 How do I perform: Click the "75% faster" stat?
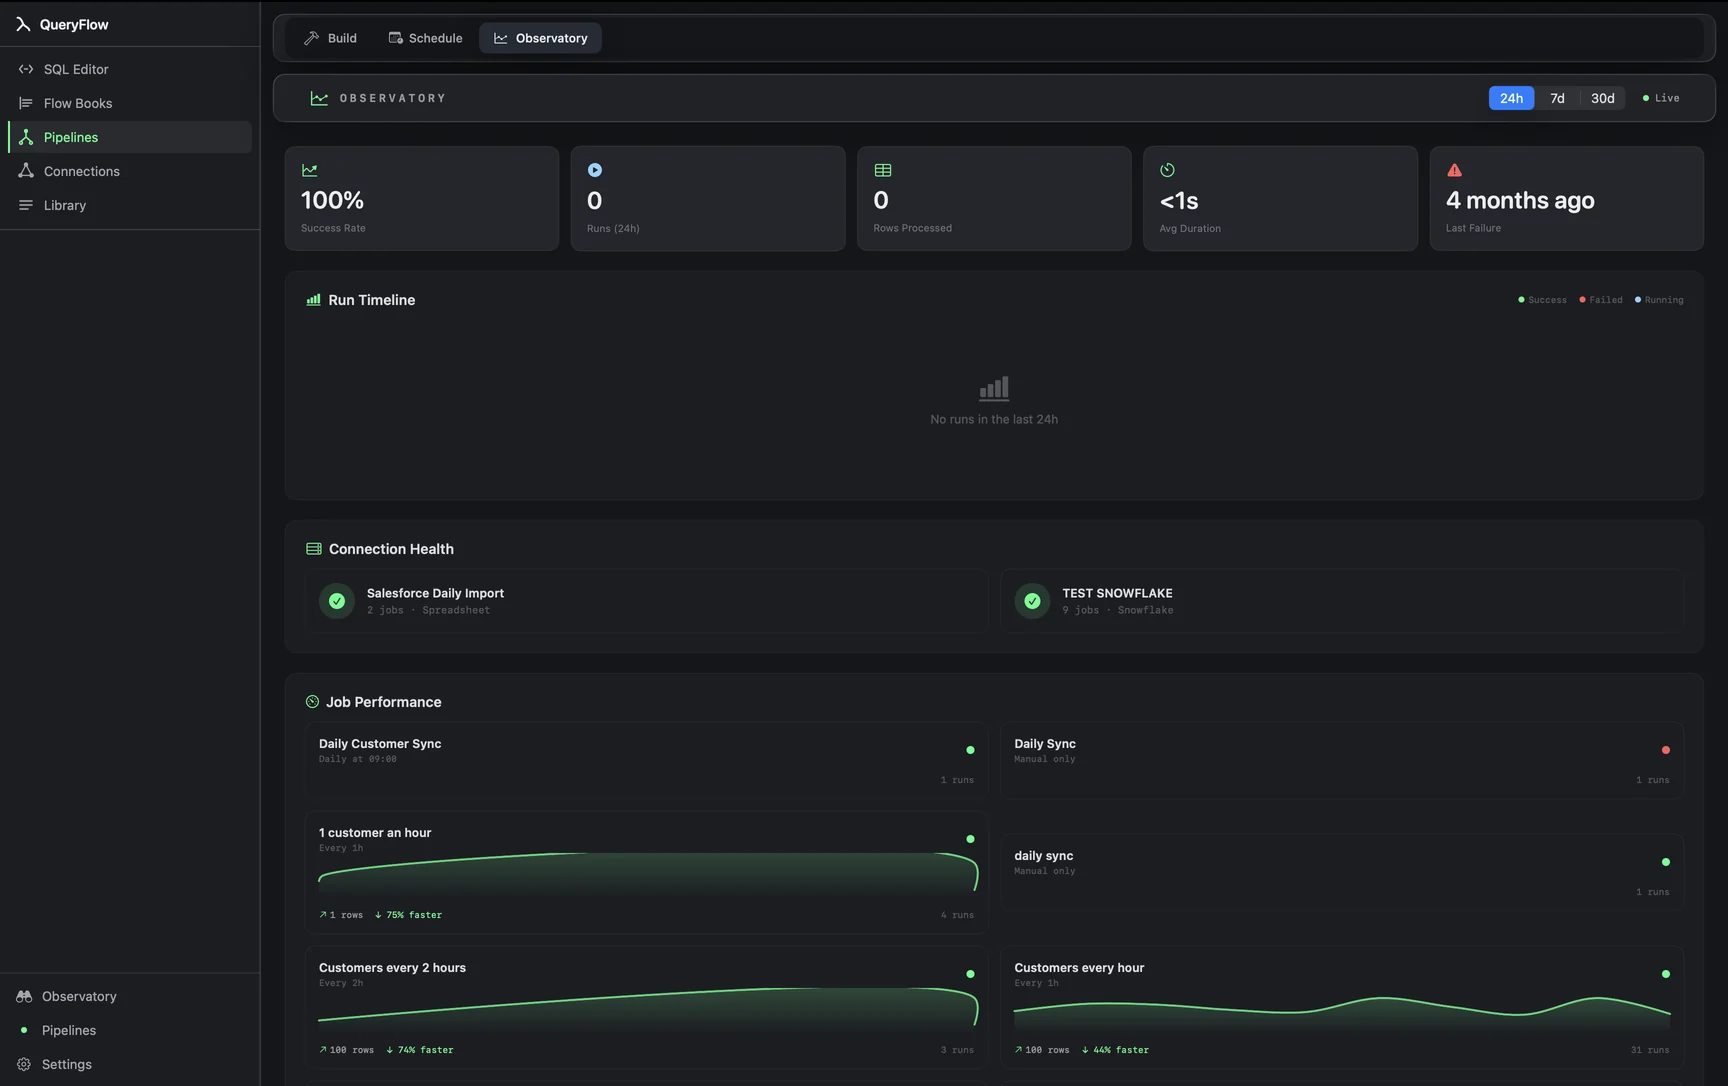click(408, 915)
